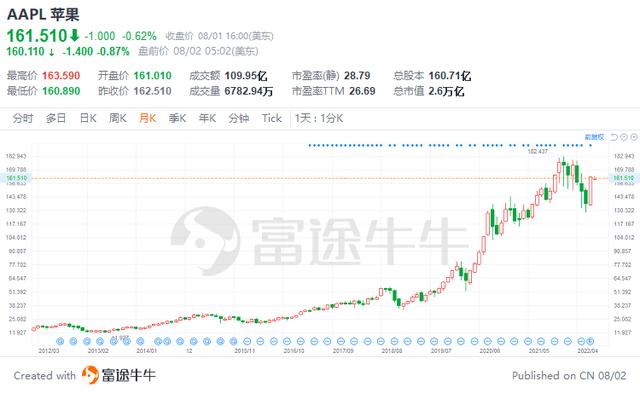Click the 182.437 peak price label on chart
Image resolution: width=640 pixels, height=393 pixels.
click(538, 151)
